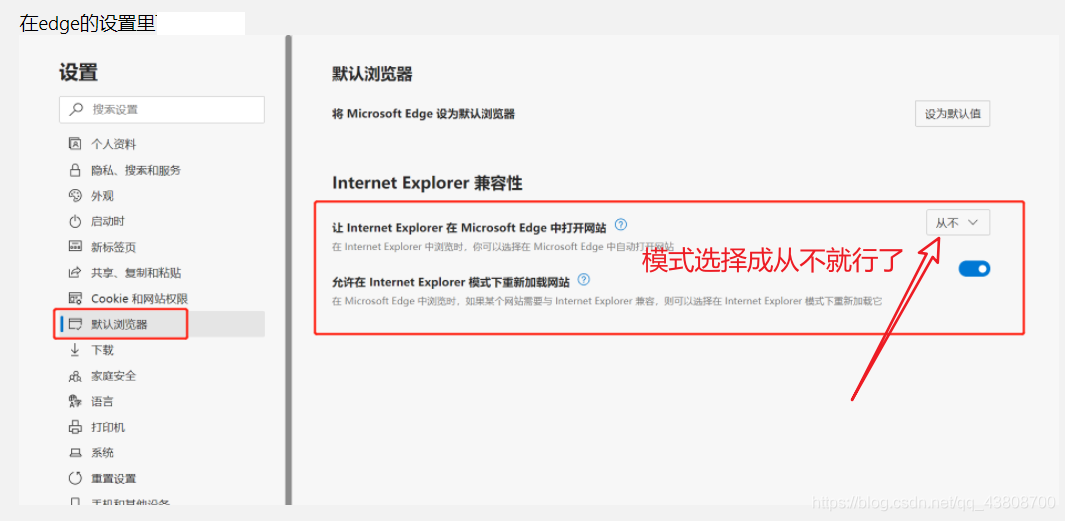This screenshot has height=521, width=1065.
Task: Click the 搜索设置 search field
Action: tap(162, 109)
